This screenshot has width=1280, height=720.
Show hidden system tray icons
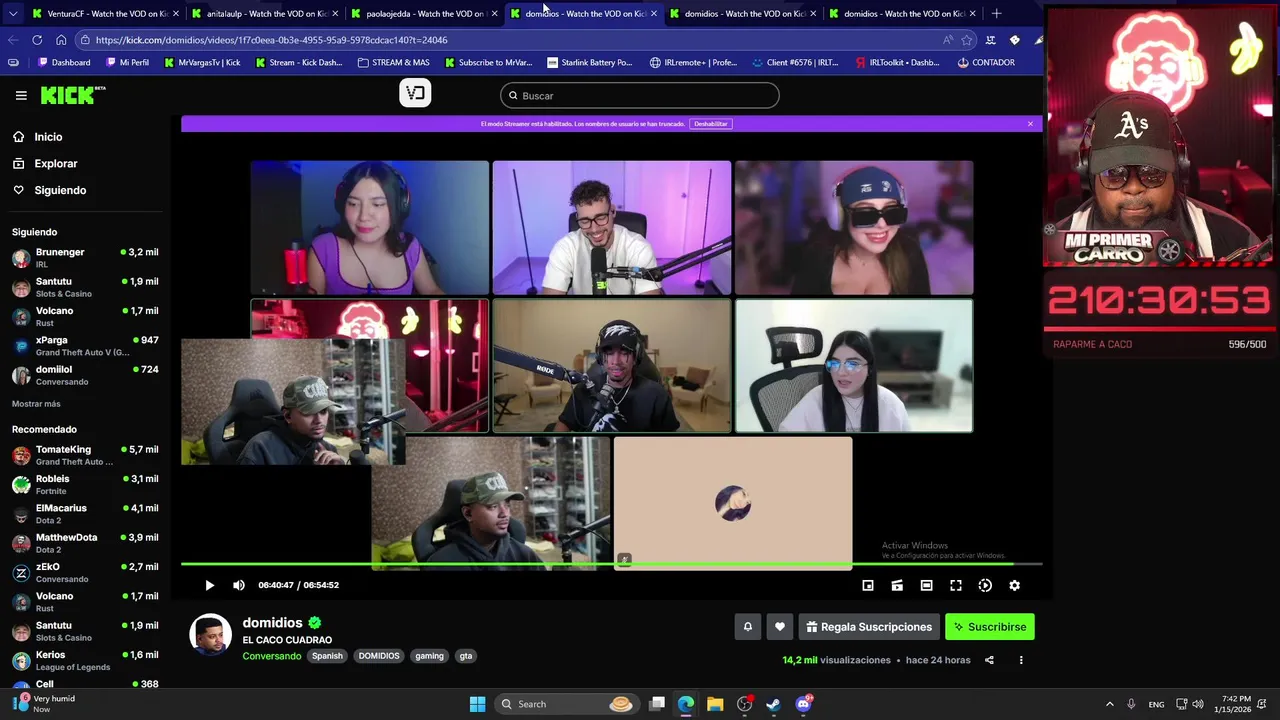pyautogui.click(x=1110, y=704)
